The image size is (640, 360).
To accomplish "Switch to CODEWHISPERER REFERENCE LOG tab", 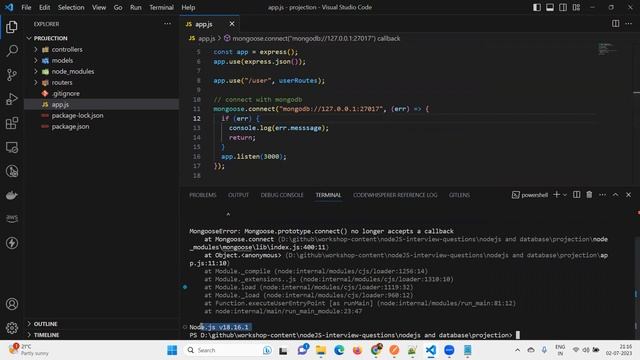I will coord(395,195).
